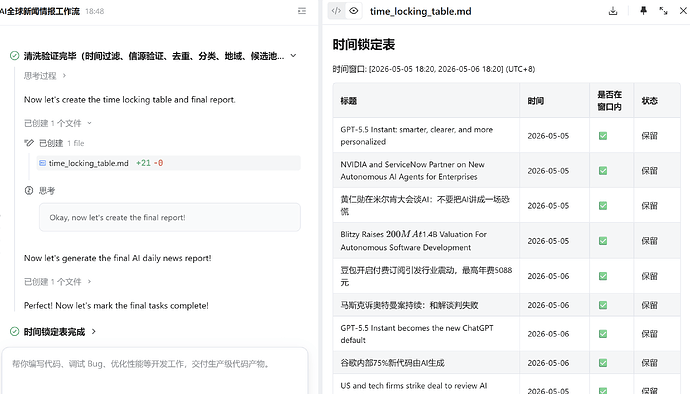Image resolution: width=690 pixels, height=394 pixels.
Task: Click checkmark in GPT-5.5 Instant smarter row
Action: click(x=603, y=136)
